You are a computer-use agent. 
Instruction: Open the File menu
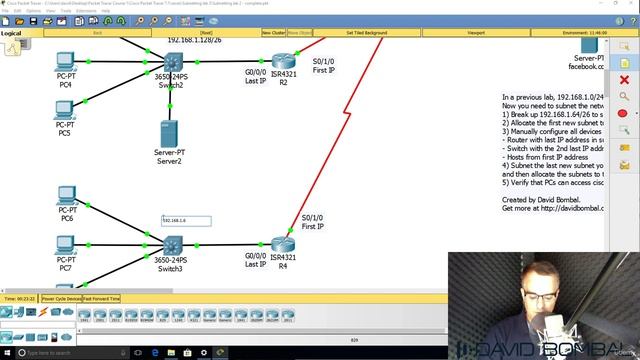tap(5, 11)
